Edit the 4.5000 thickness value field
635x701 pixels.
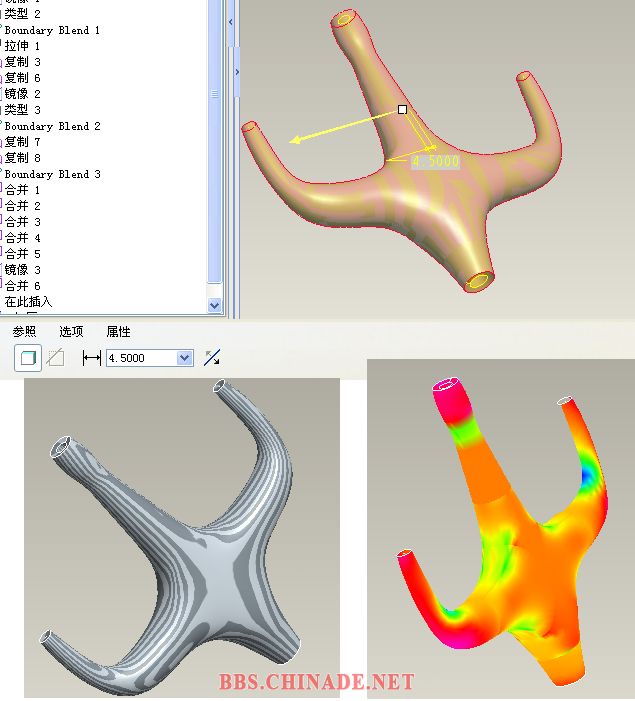(x=142, y=358)
